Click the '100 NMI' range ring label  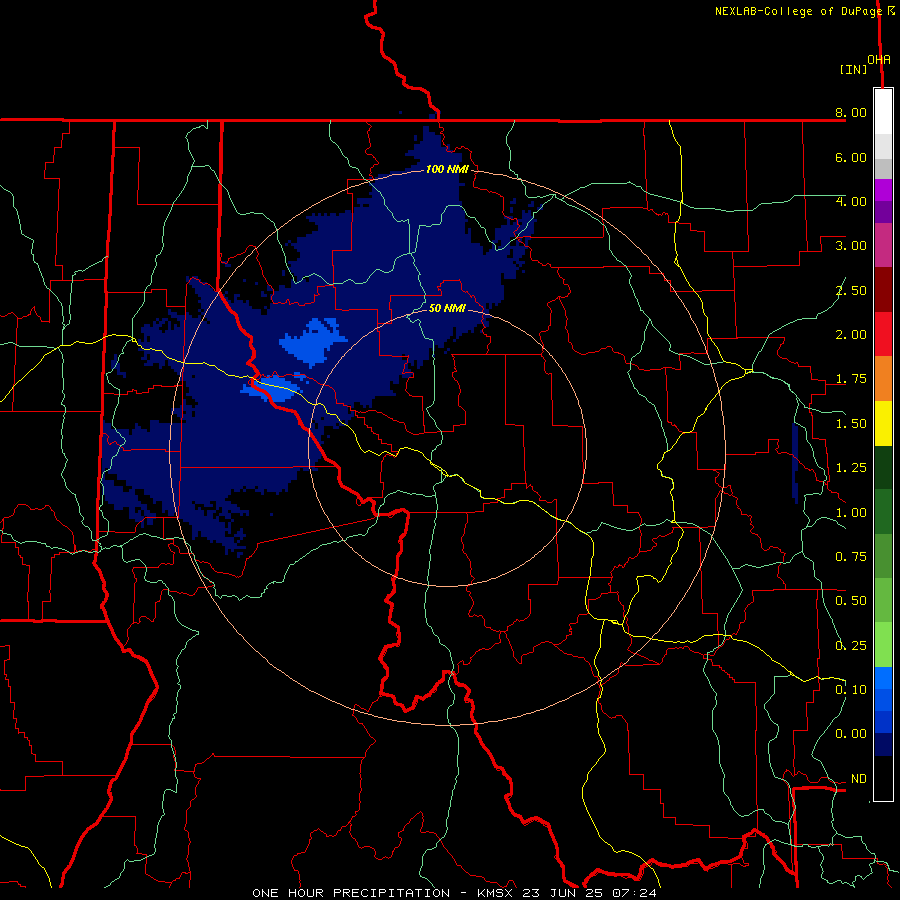click(x=447, y=169)
